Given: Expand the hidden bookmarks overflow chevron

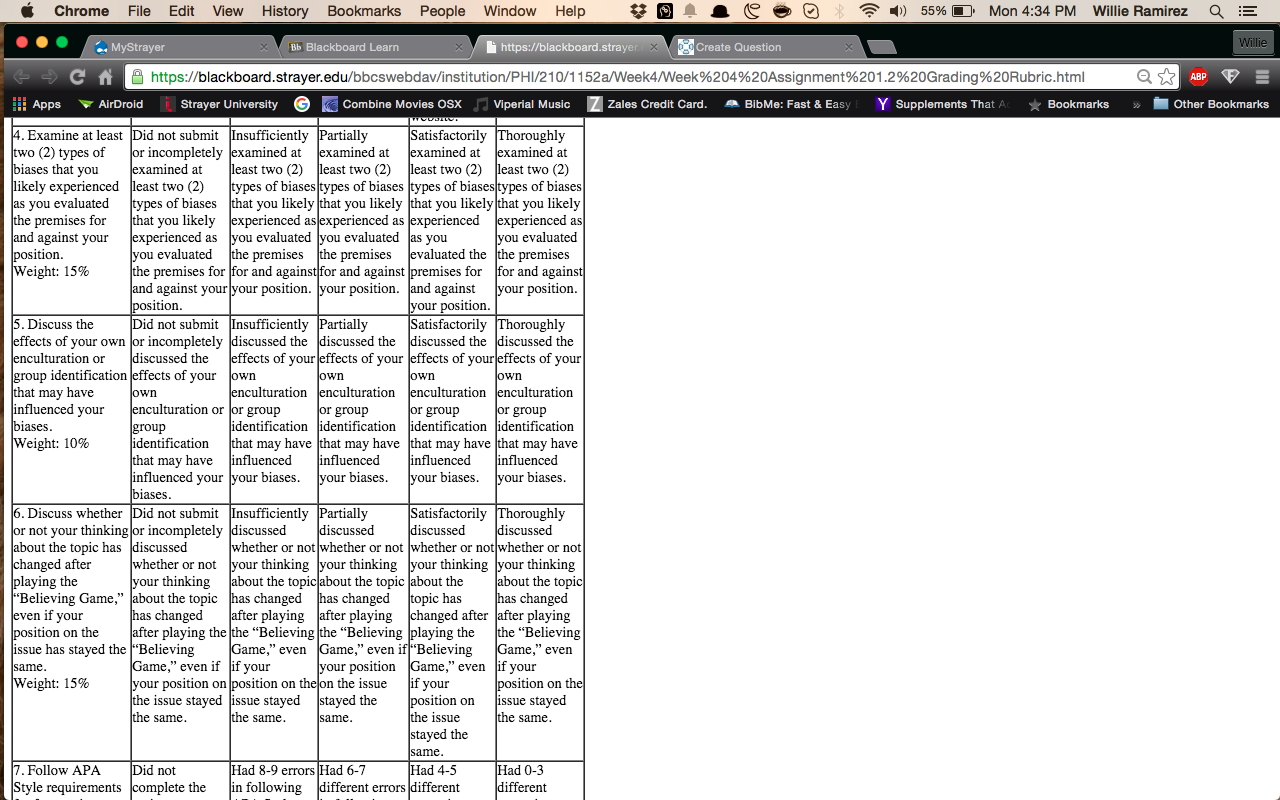Looking at the screenshot, I should pyautogui.click(x=1136, y=104).
